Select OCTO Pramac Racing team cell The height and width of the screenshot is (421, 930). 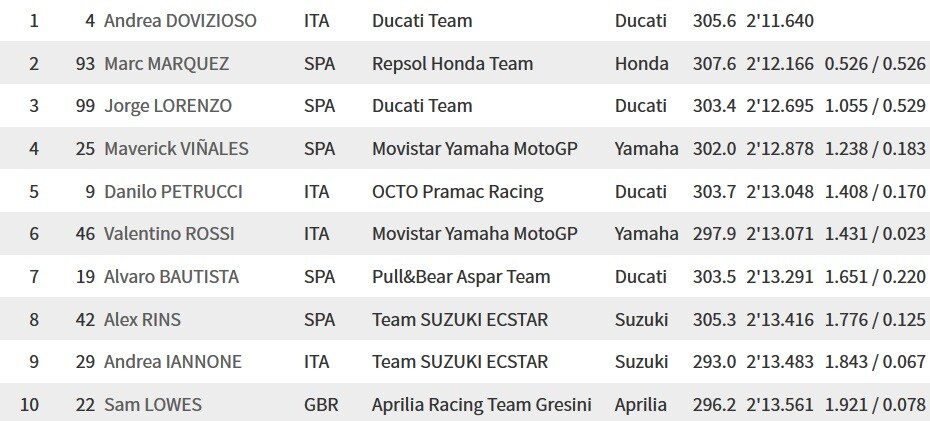[x=458, y=192]
